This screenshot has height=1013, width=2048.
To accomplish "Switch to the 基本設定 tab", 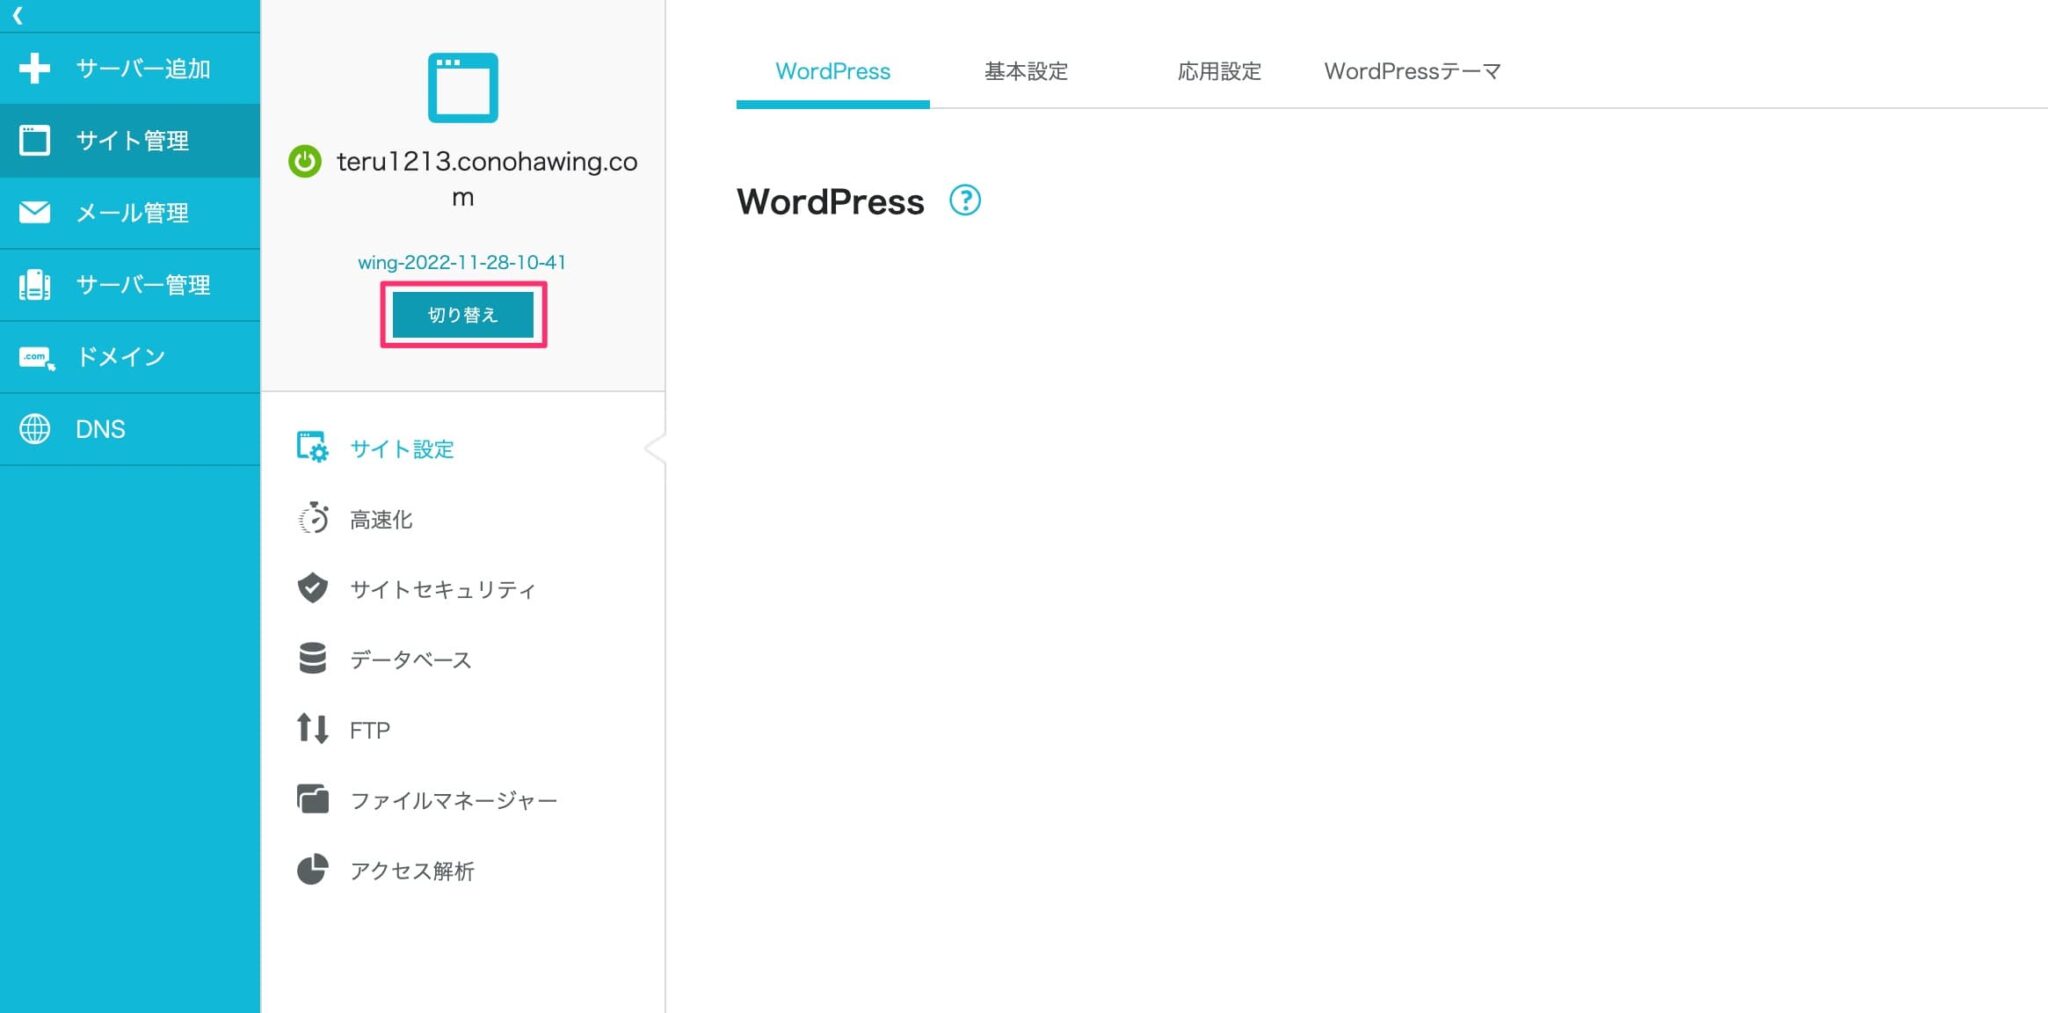I will (1026, 71).
